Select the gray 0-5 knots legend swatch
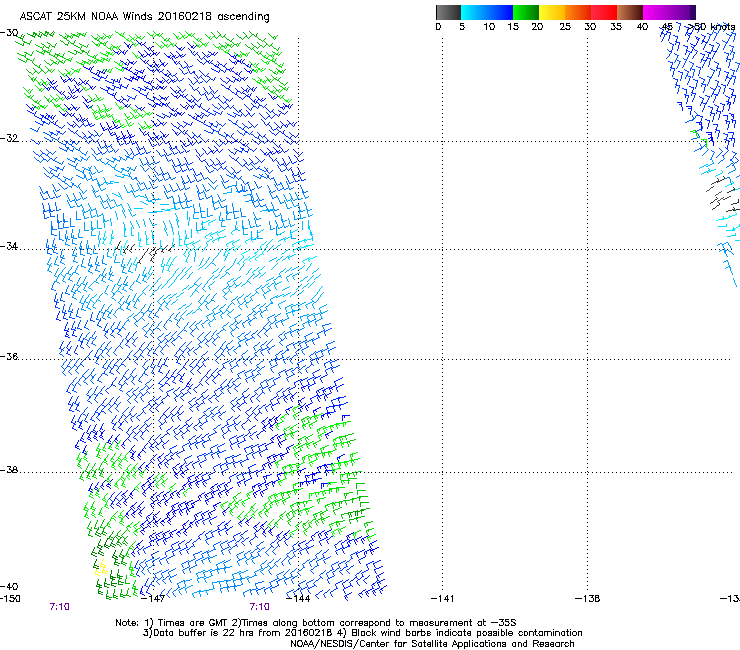 [448, 12]
